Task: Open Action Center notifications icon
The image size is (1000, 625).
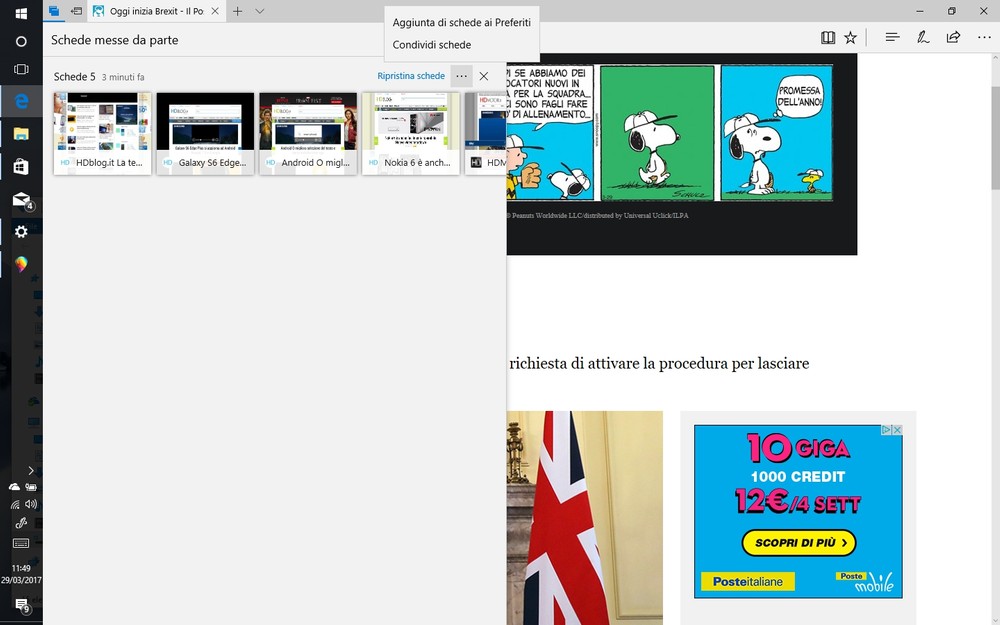Action: (x=22, y=605)
